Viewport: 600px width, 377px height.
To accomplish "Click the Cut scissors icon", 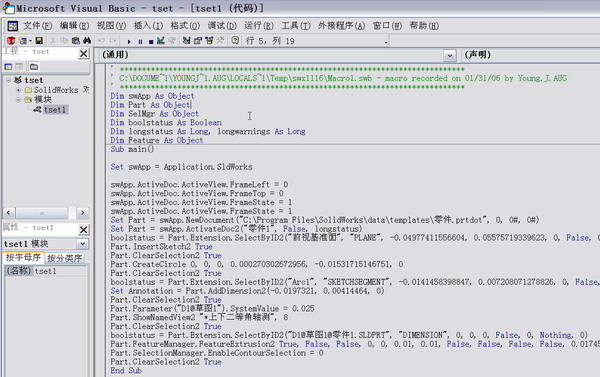I will (x=53, y=41).
